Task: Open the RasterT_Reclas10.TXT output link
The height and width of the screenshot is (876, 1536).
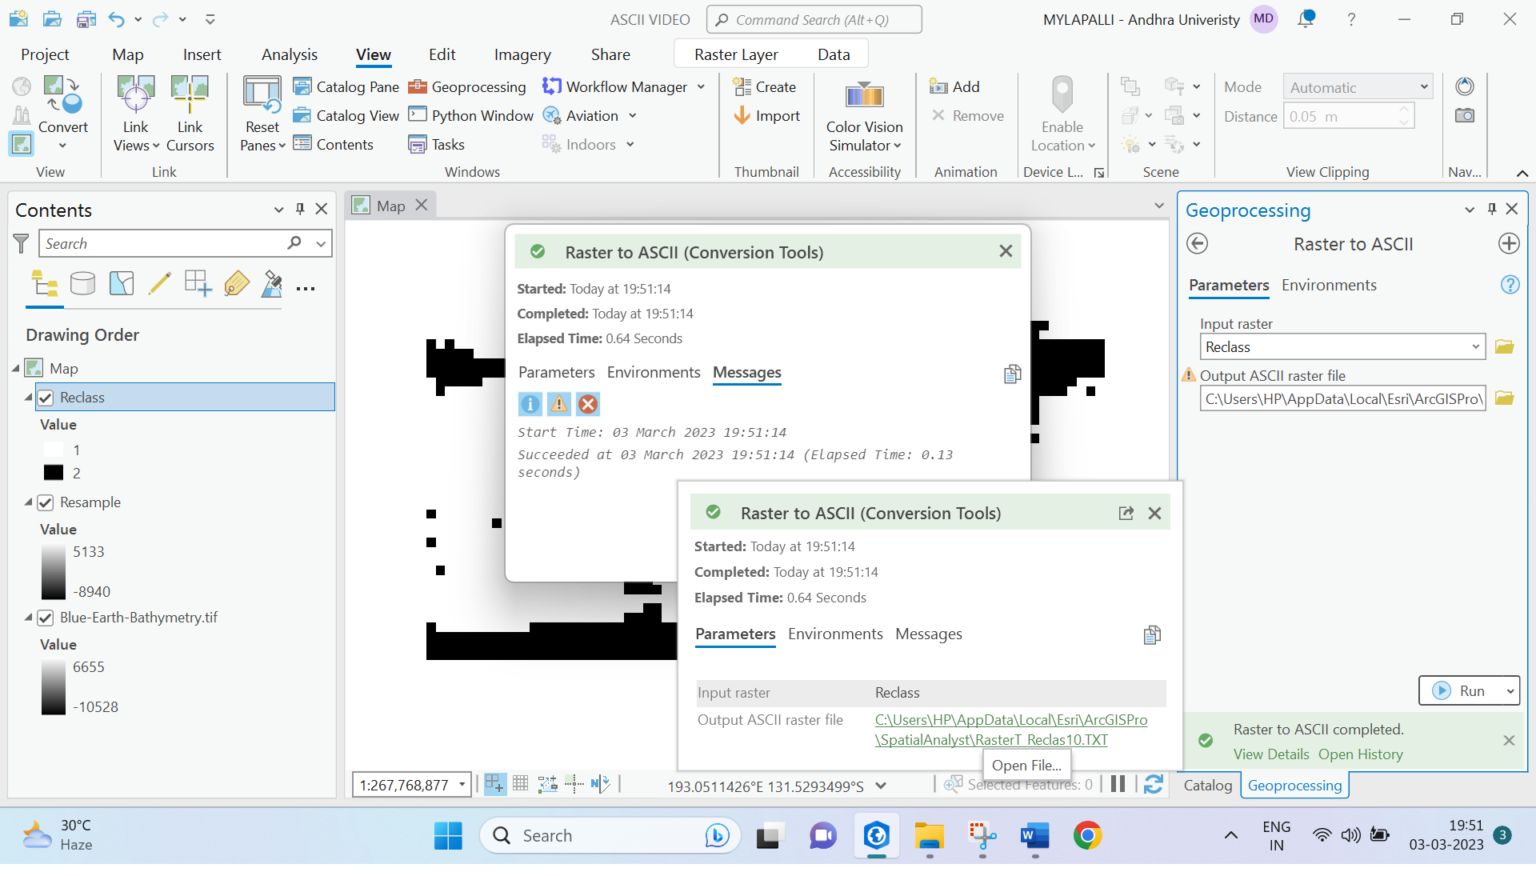Action: (991, 739)
